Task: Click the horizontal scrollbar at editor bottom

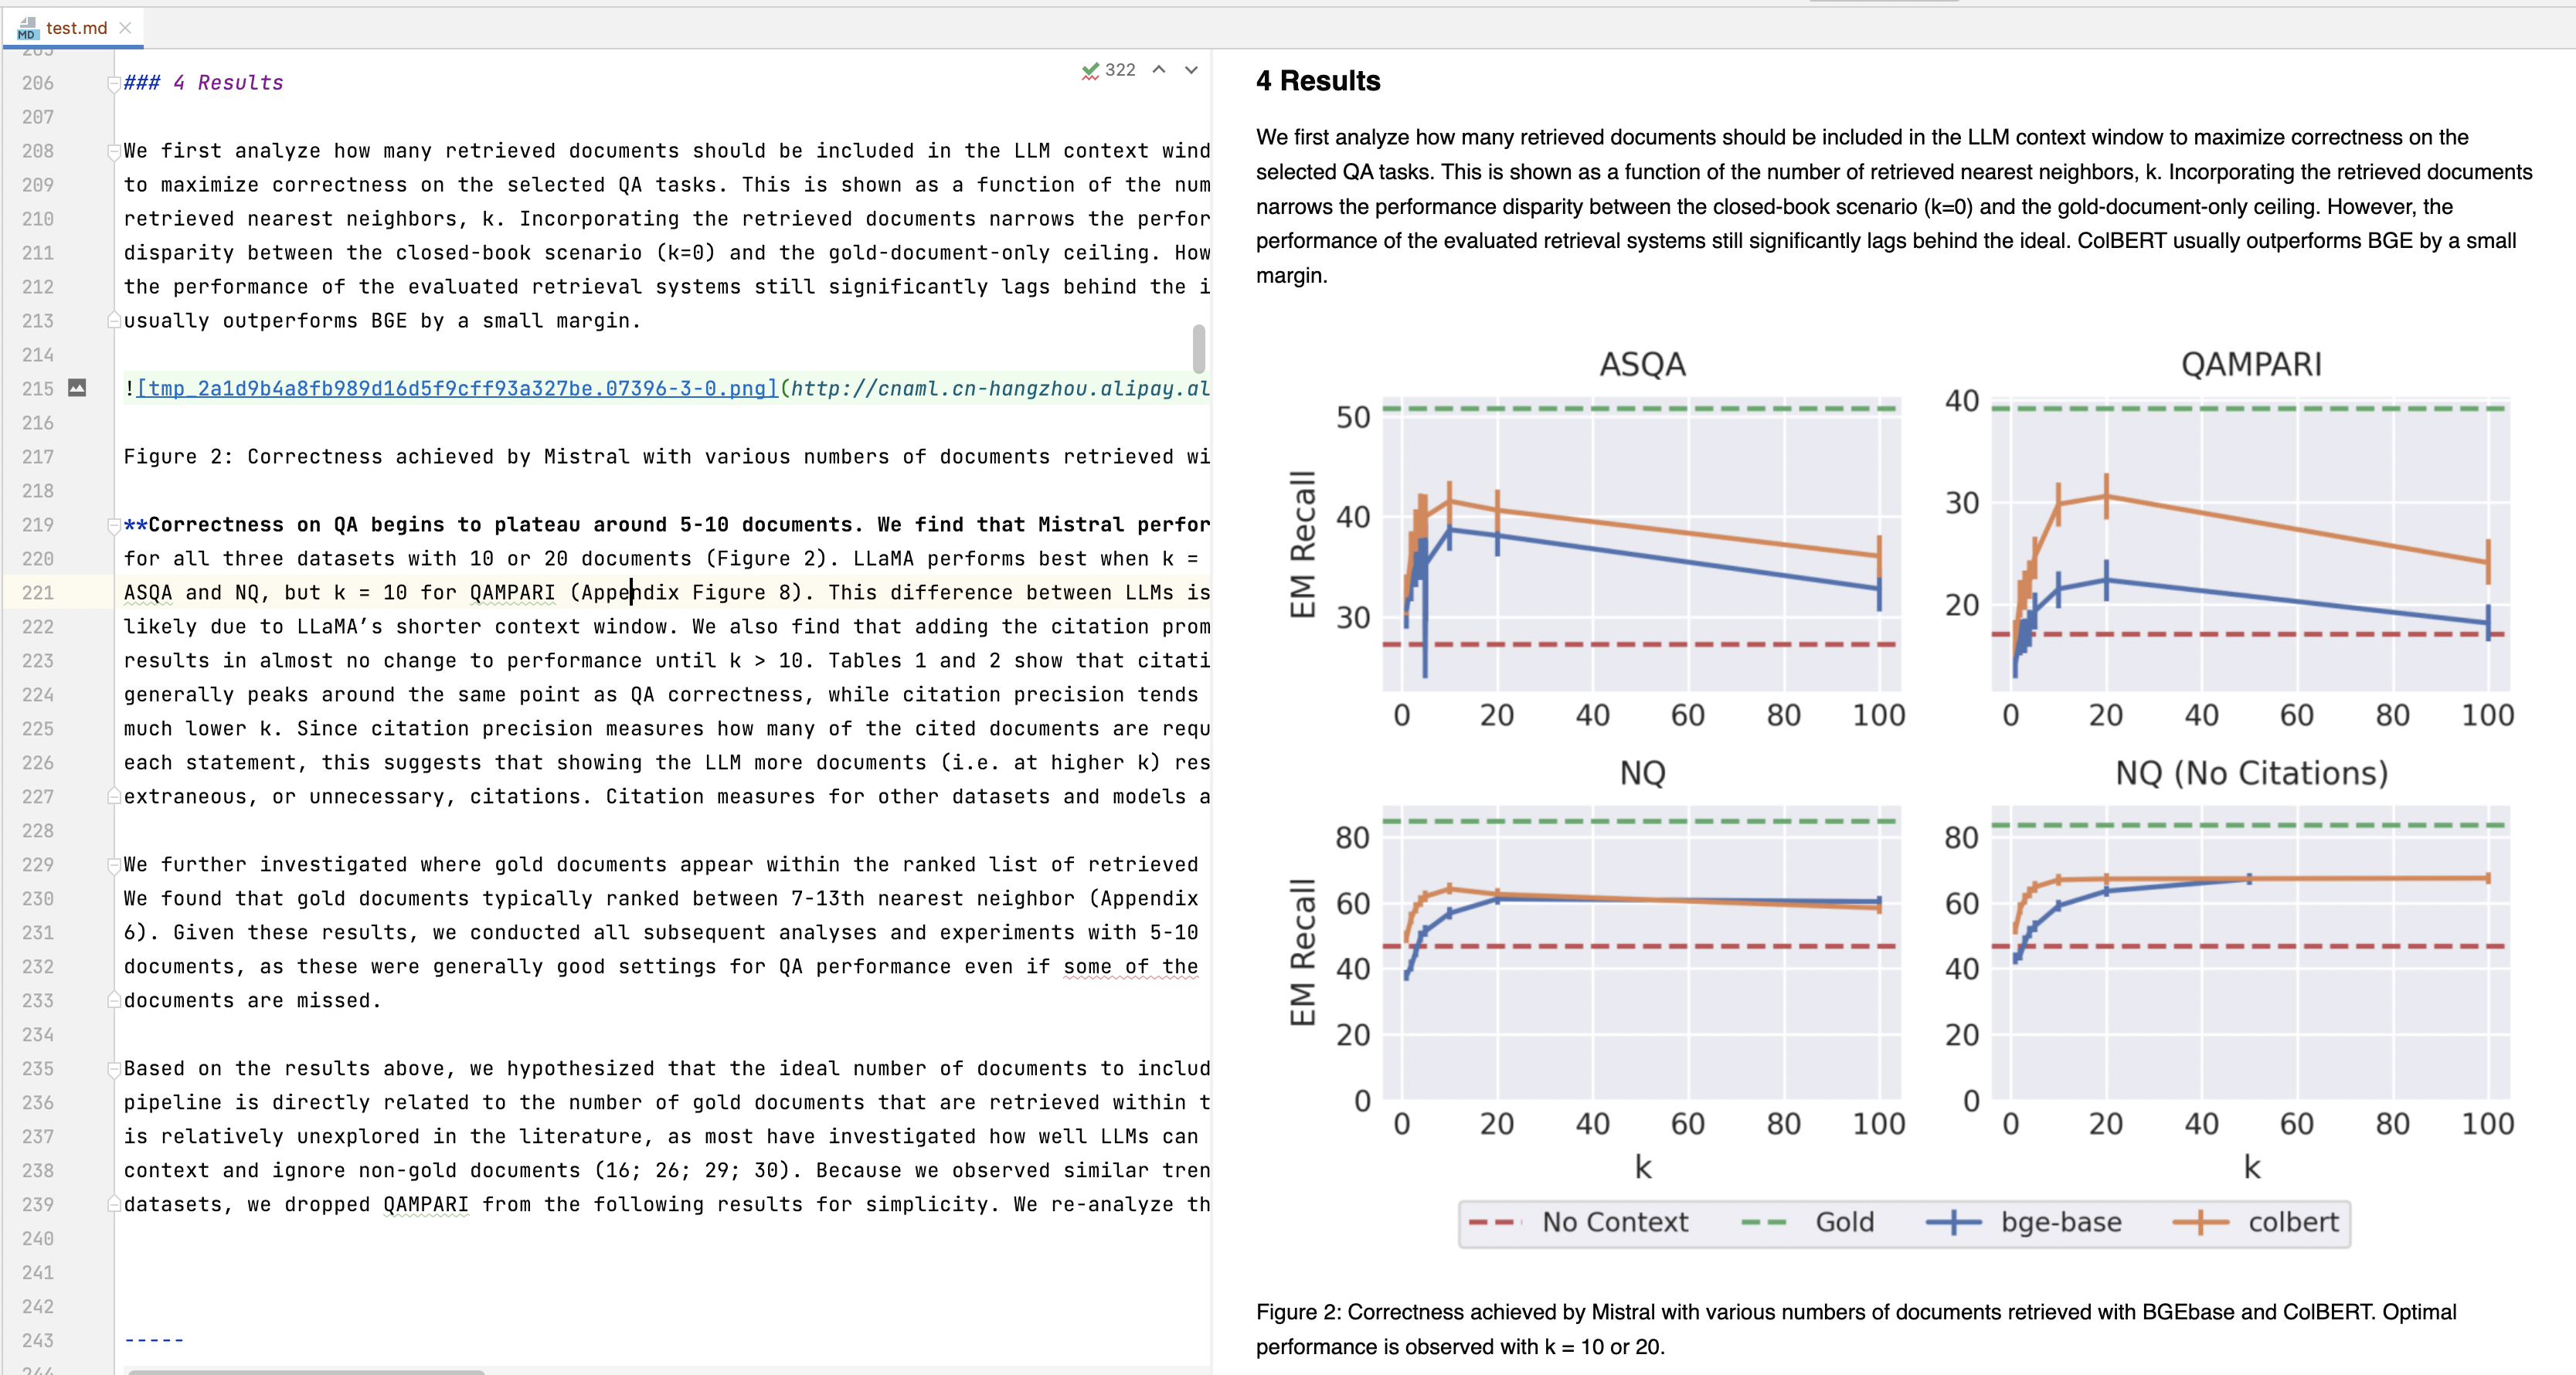Action: pos(306,1371)
